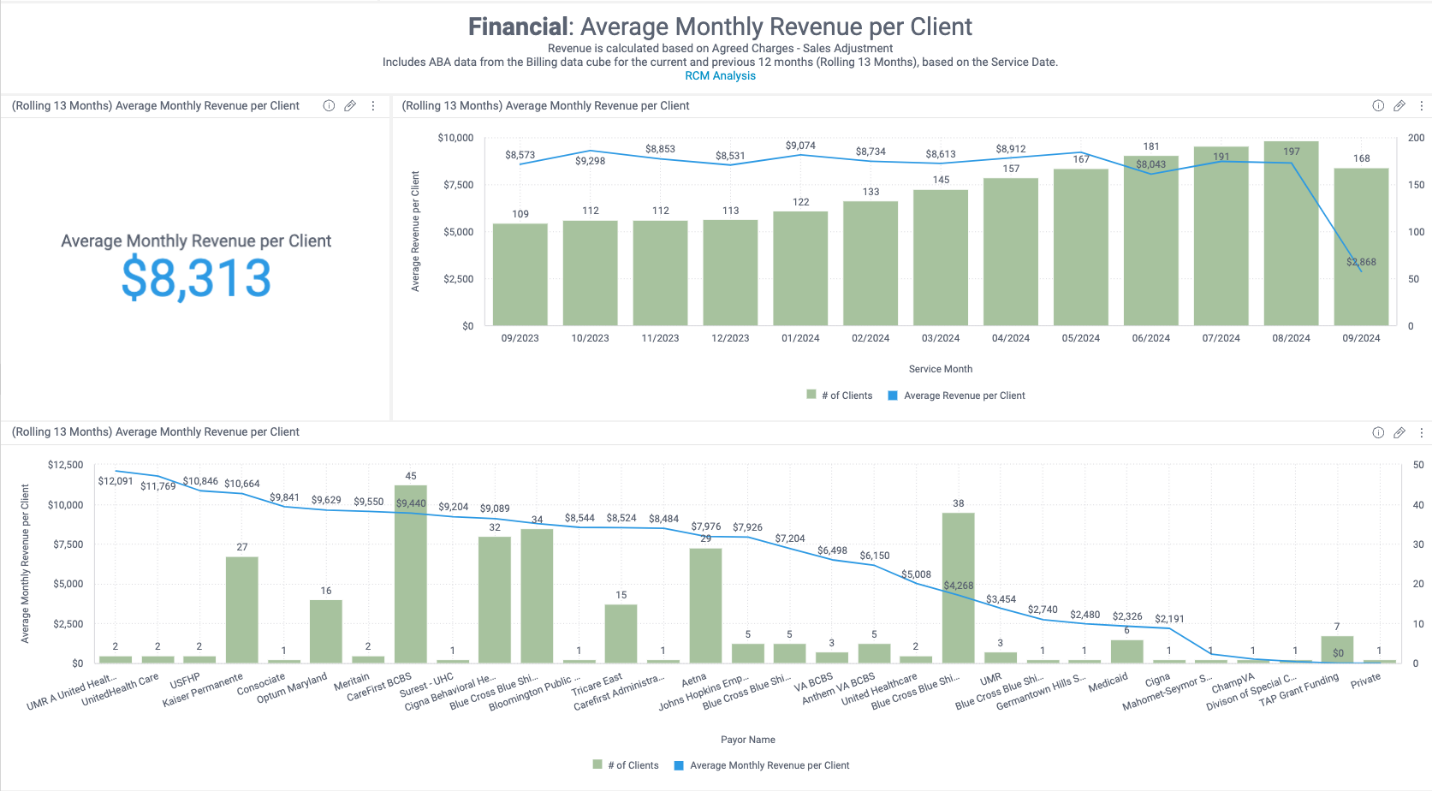The image size is (1432, 791).
Task: Show info for the Payor Name chart widget
Action: pyautogui.click(x=1377, y=432)
